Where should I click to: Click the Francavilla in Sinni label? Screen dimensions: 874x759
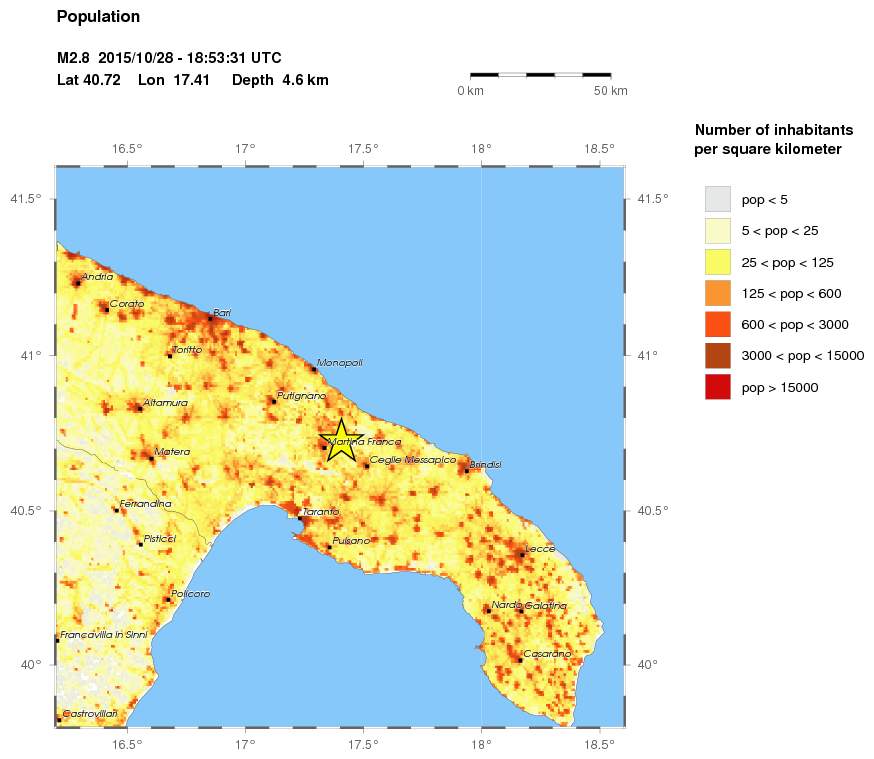tap(104, 635)
